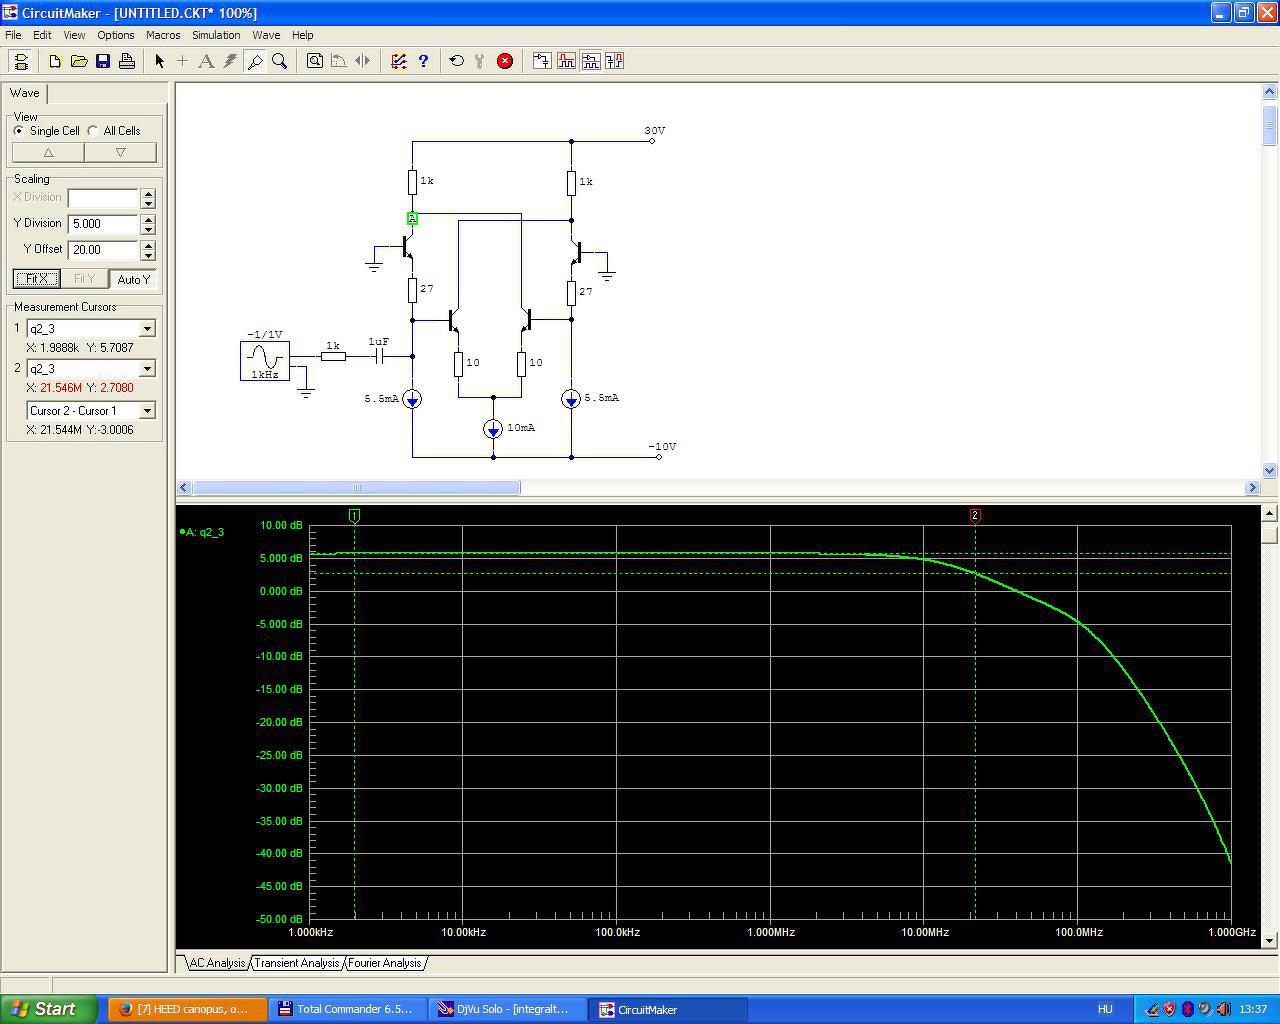Select the All Cells view option
This screenshot has width=1280, height=1024.
93,131
